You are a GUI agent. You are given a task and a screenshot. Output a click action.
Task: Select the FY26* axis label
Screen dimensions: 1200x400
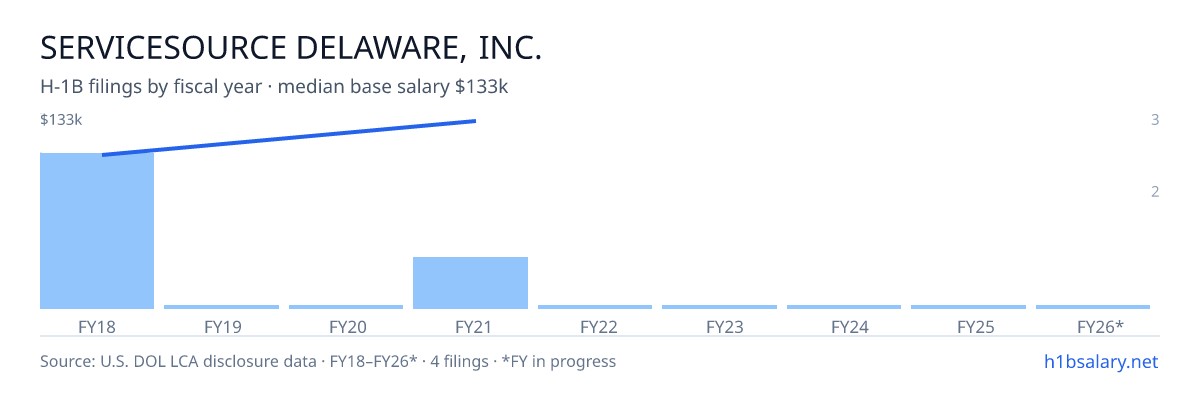[1100, 326]
